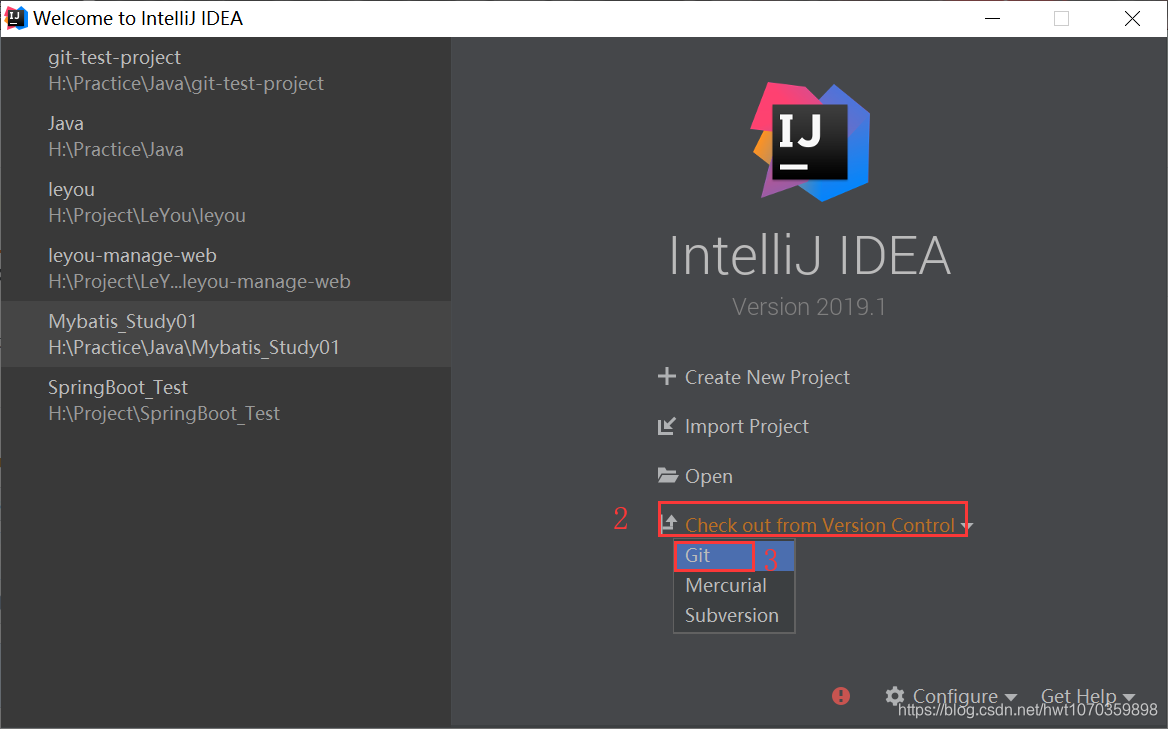The height and width of the screenshot is (729, 1168).
Task: Expand Check out from Version Control dropdown arrow
Action: pyautogui.click(x=967, y=526)
